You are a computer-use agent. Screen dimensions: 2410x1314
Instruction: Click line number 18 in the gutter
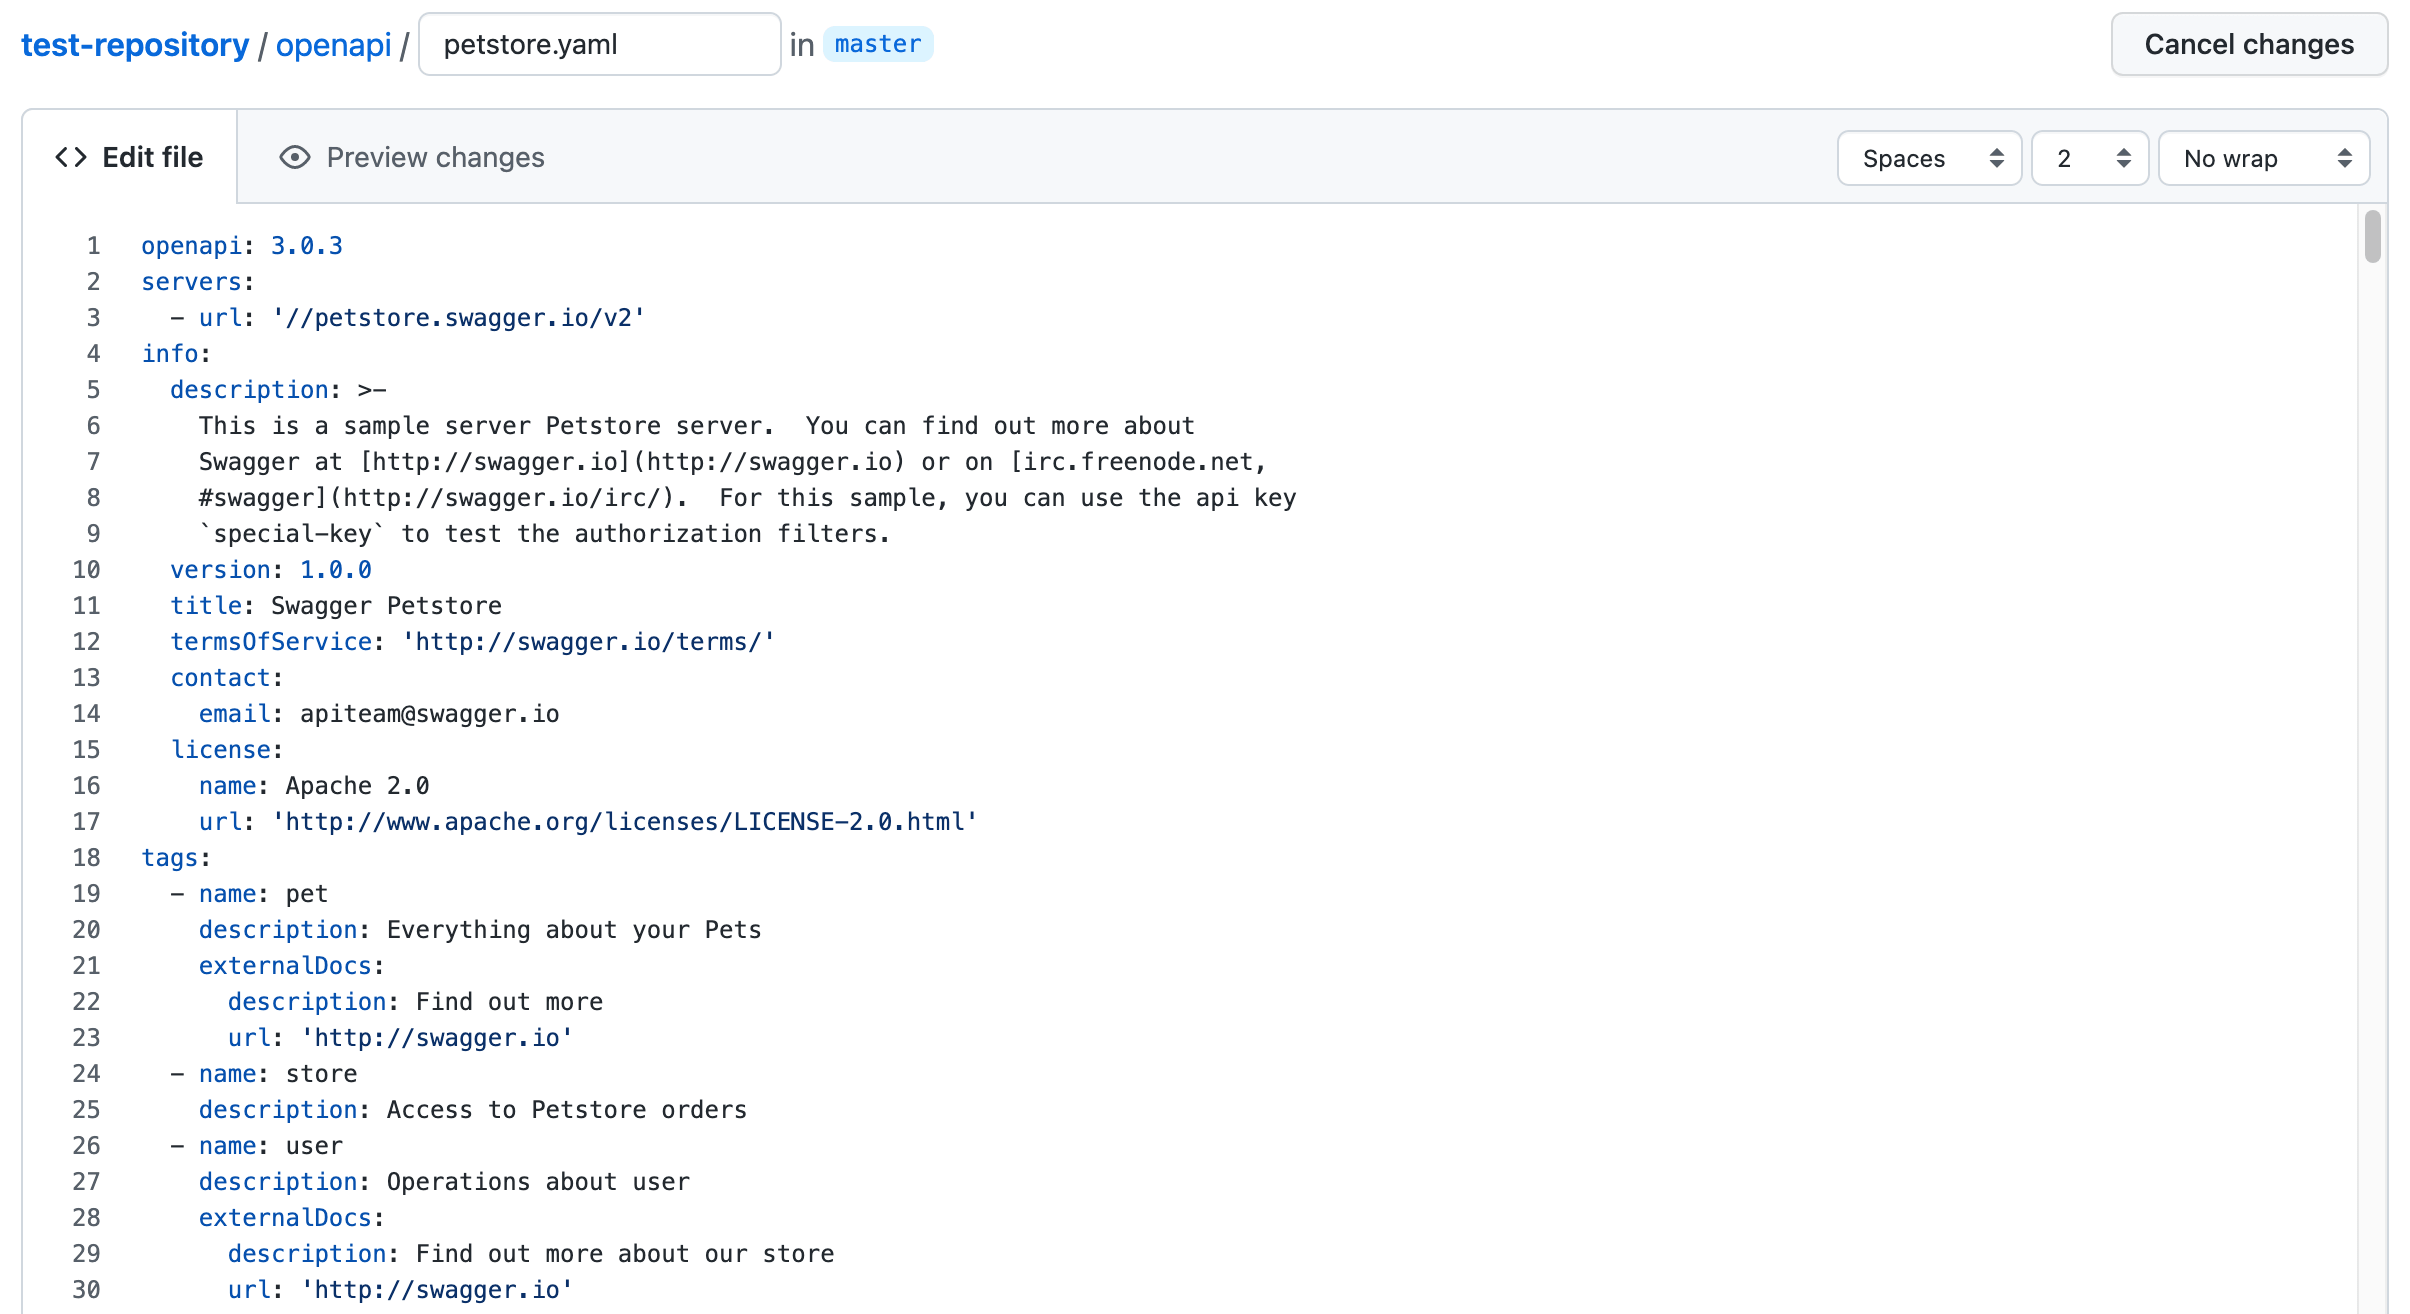(x=87, y=858)
